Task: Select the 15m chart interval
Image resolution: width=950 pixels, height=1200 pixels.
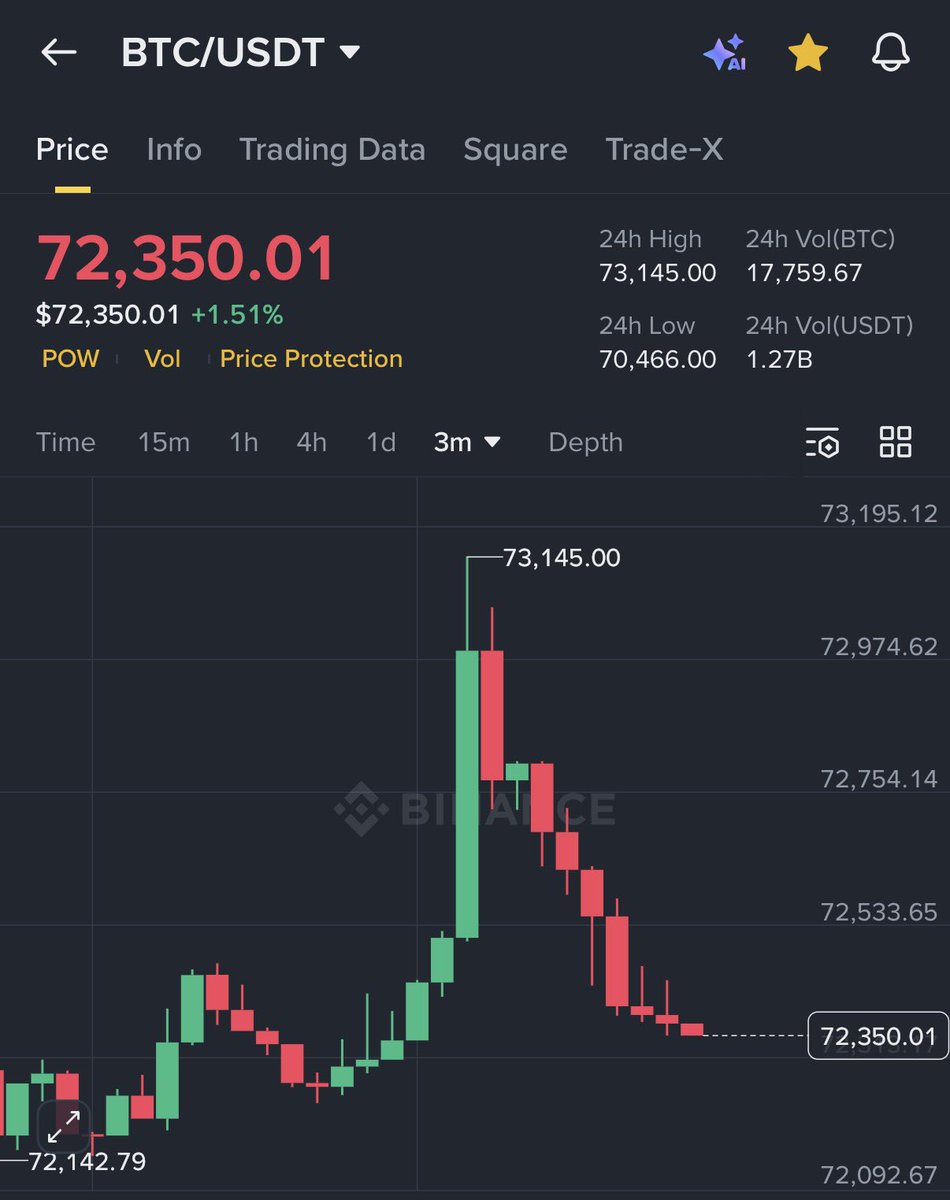Action: pyautogui.click(x=164, y=442)
